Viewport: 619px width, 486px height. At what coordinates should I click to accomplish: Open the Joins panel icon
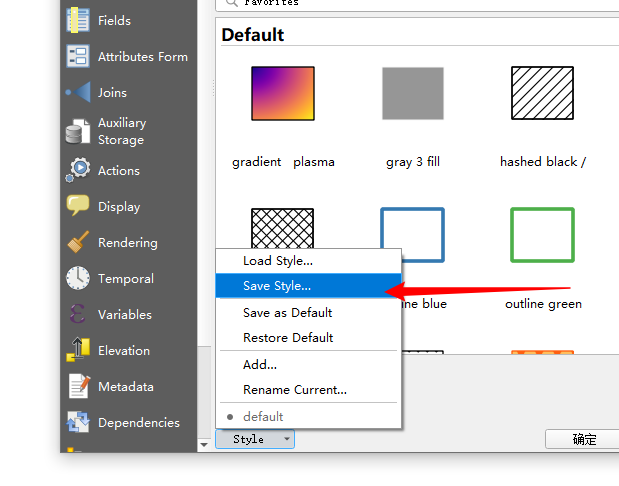pyautogui.click(x=78, y=92)
